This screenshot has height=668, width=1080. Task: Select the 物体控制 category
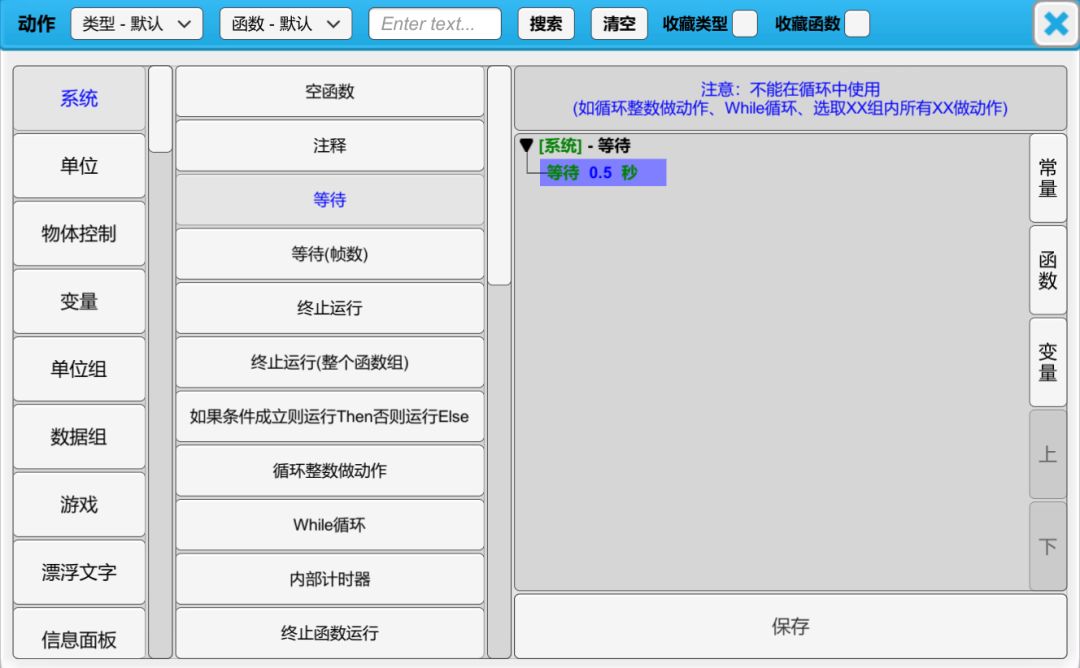(x=79, y=234)
